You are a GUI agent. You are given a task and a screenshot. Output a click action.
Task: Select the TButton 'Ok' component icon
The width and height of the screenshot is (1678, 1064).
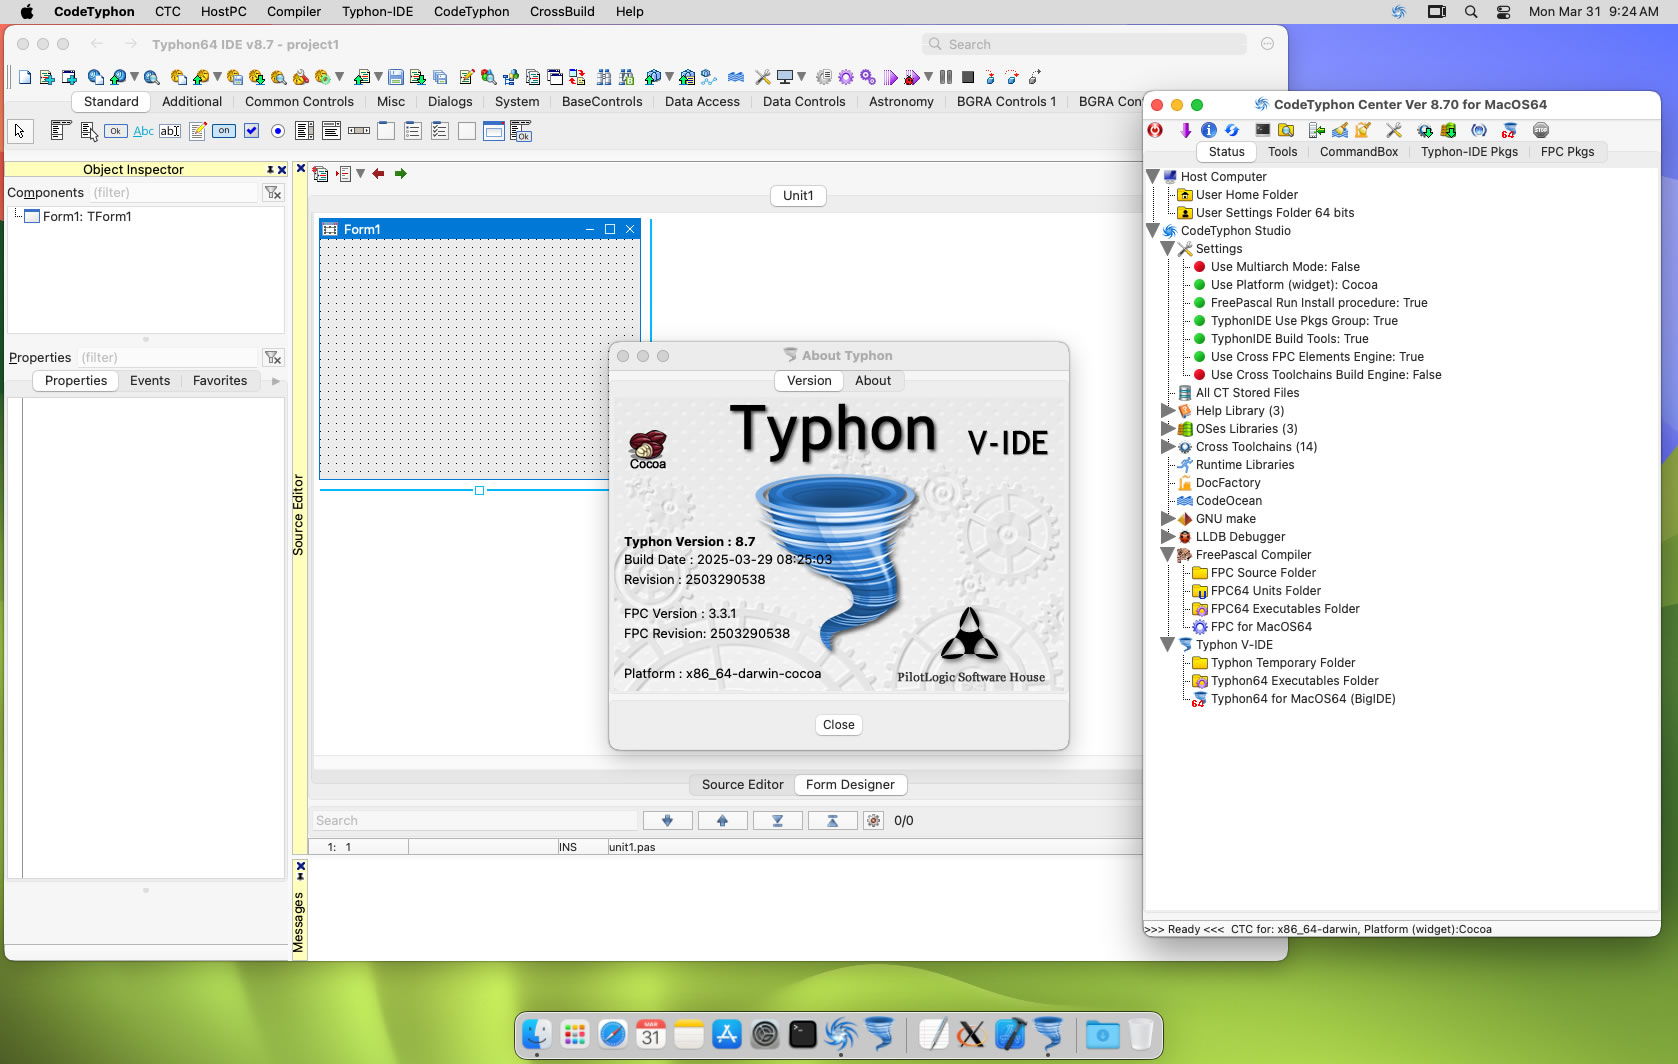pos(116,131)
